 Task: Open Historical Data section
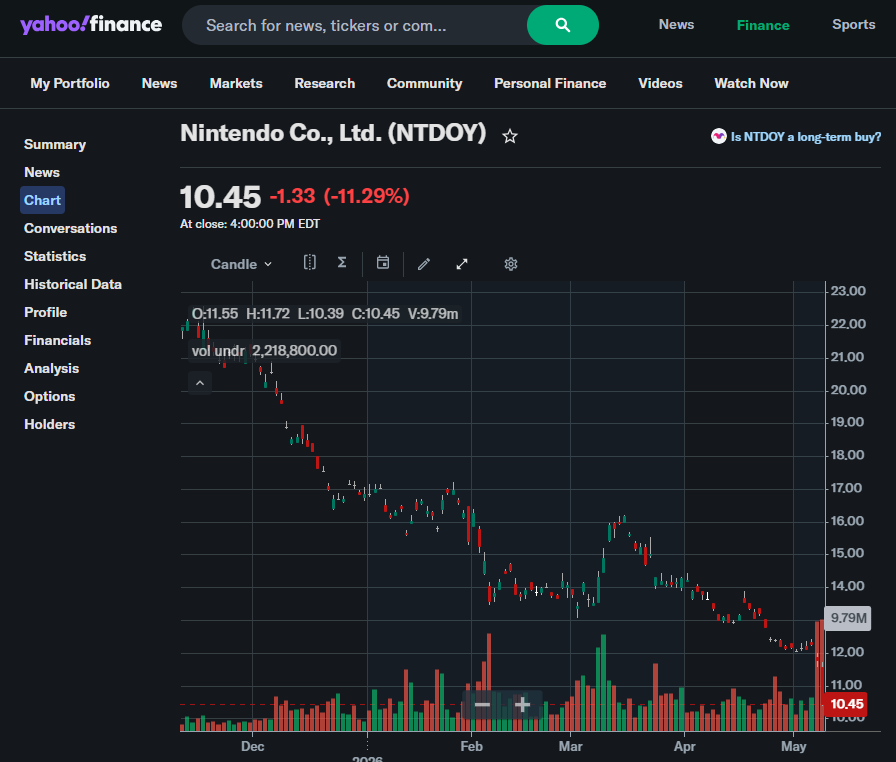[73, 284]
